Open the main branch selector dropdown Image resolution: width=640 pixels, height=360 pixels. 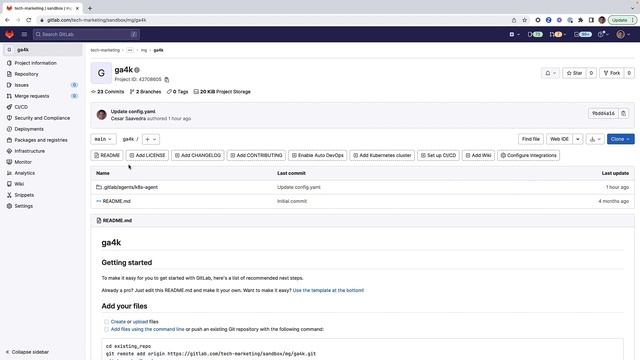103,139
